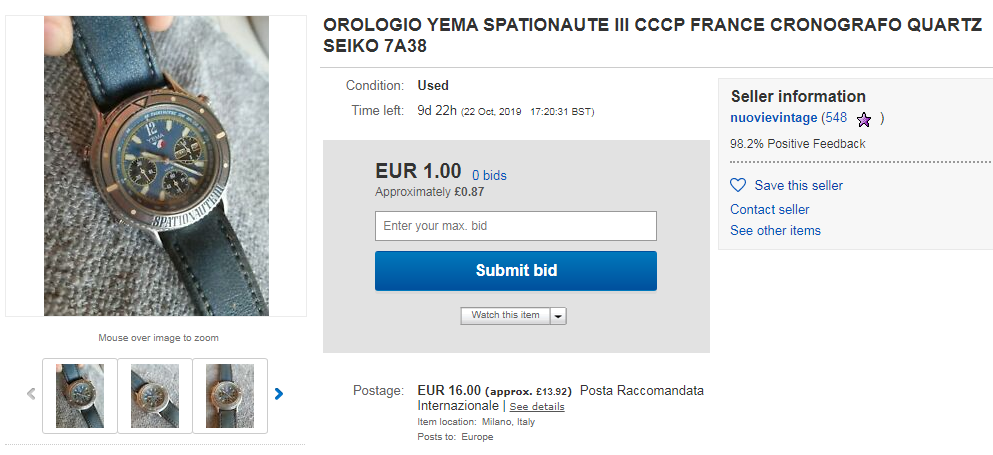Click the previous thumbnails left arrow
Image resolution: width=993 pixels, height=455 pixels.
click(31, 394)
